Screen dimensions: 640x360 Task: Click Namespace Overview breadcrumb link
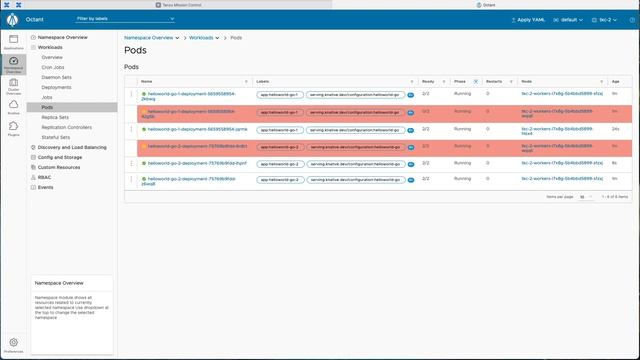tap(149, 38)
